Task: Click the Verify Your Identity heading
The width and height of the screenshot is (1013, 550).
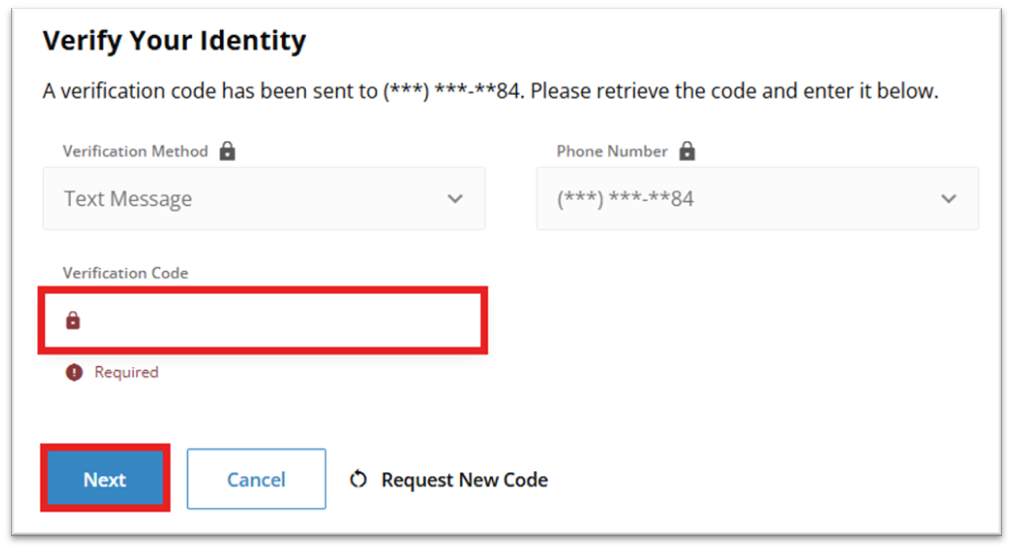Action: click(174, 41)
